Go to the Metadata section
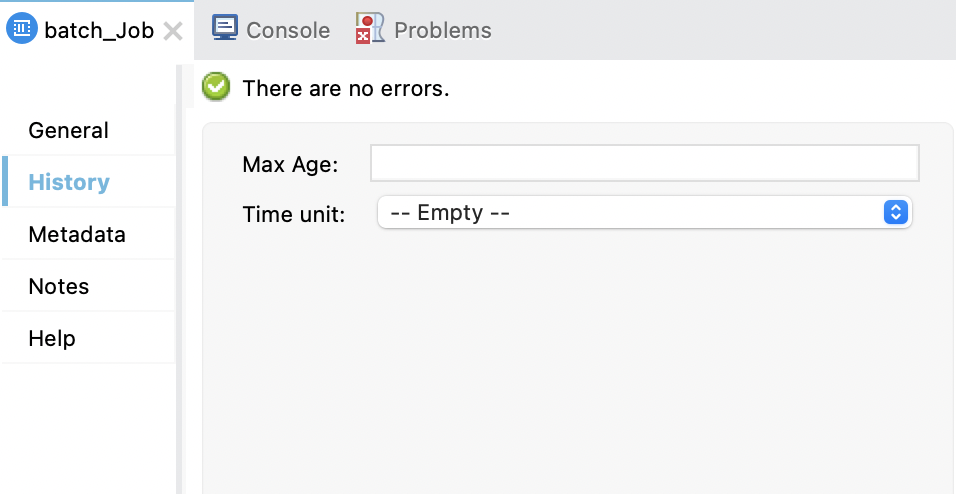Image resolution: width=956 pixels, height=494 pixels. coord(77,235)
